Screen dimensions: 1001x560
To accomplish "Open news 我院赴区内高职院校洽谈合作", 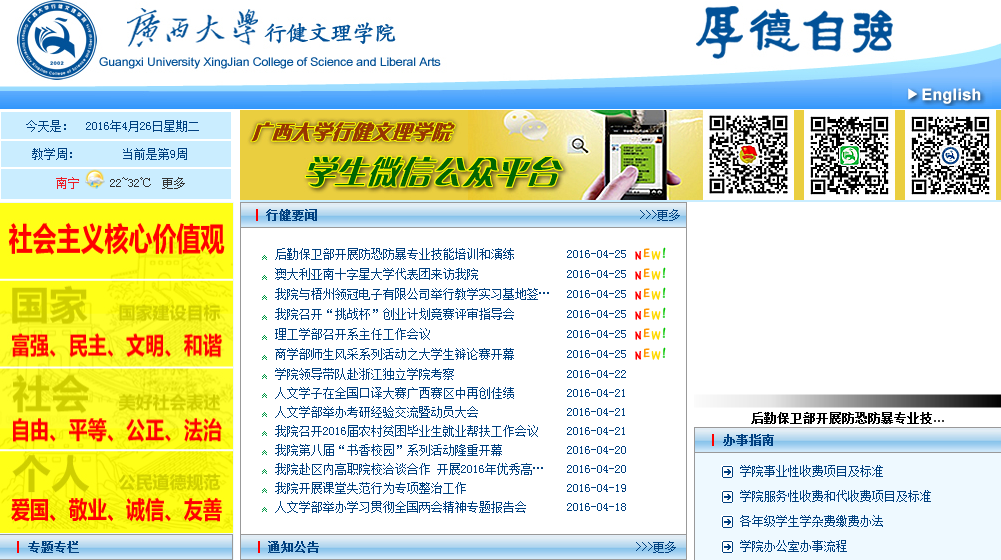I will (x=409, y=469).
